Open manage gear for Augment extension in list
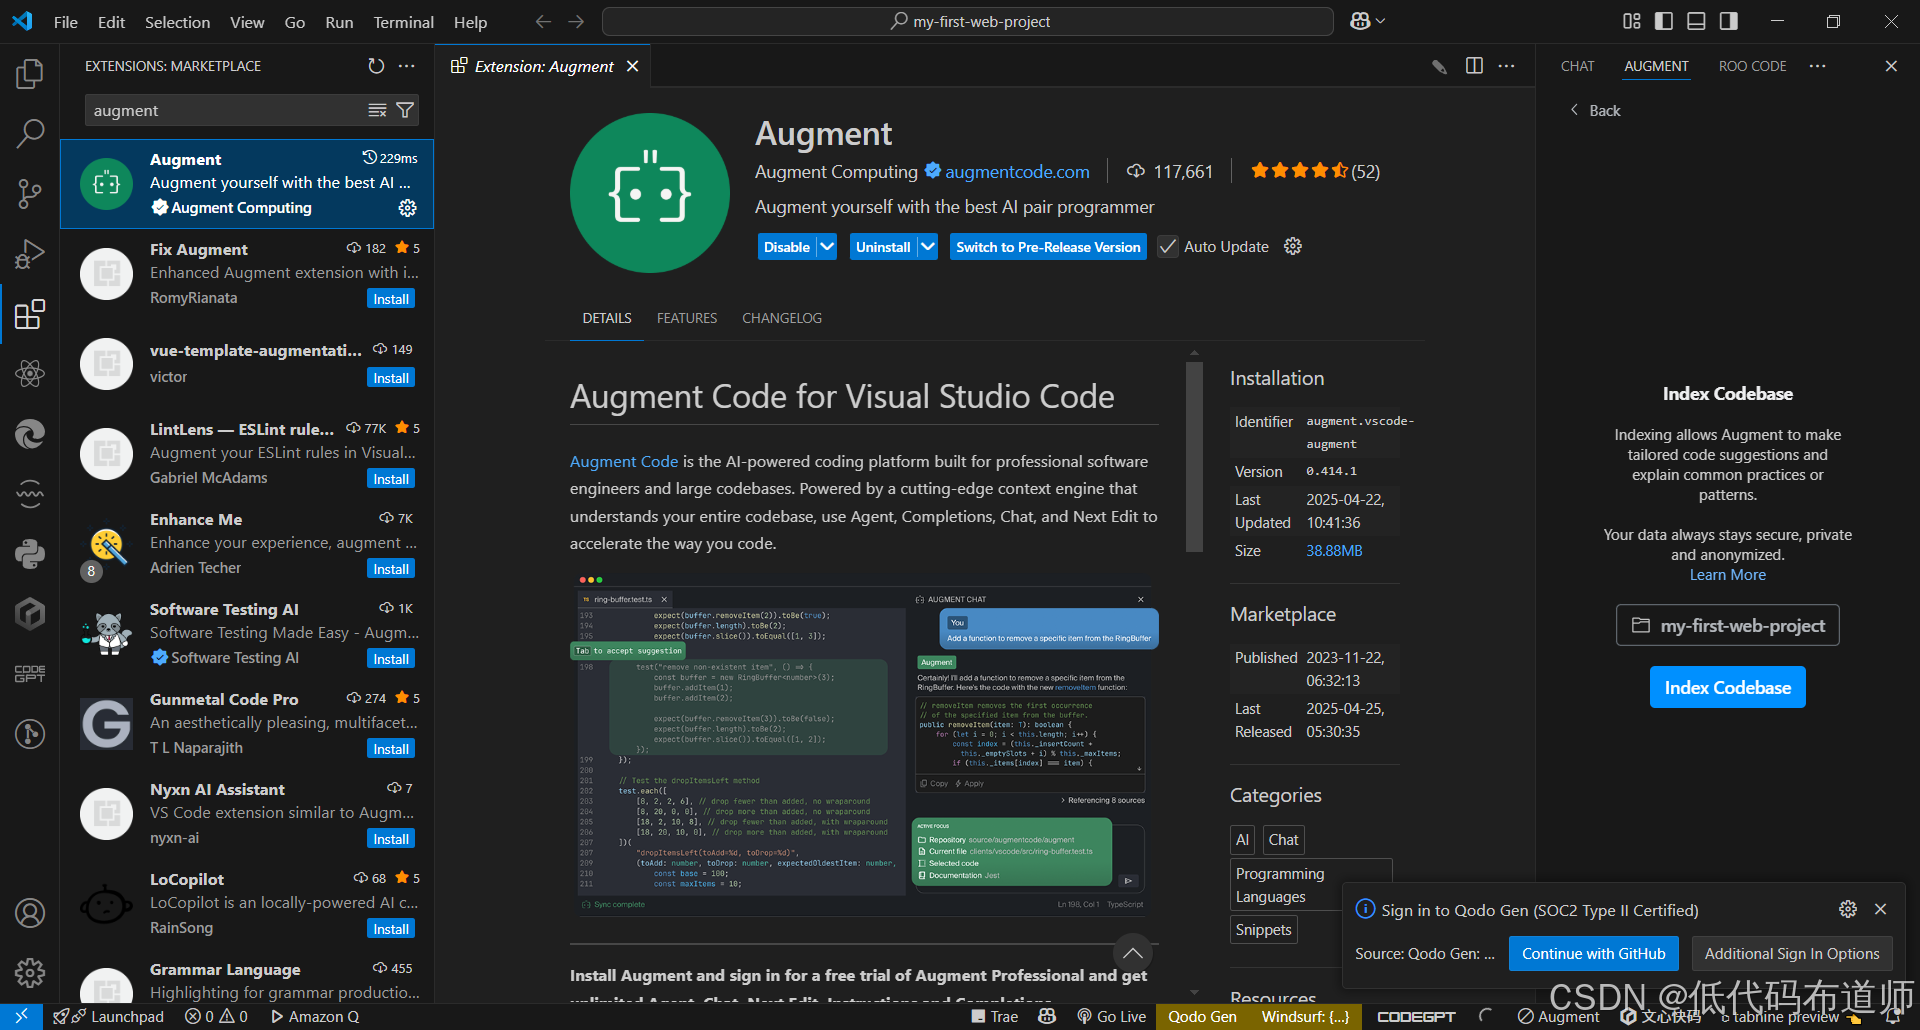Image resolution: width=1920 pixels, height=1030 pixels. point(407,208)
